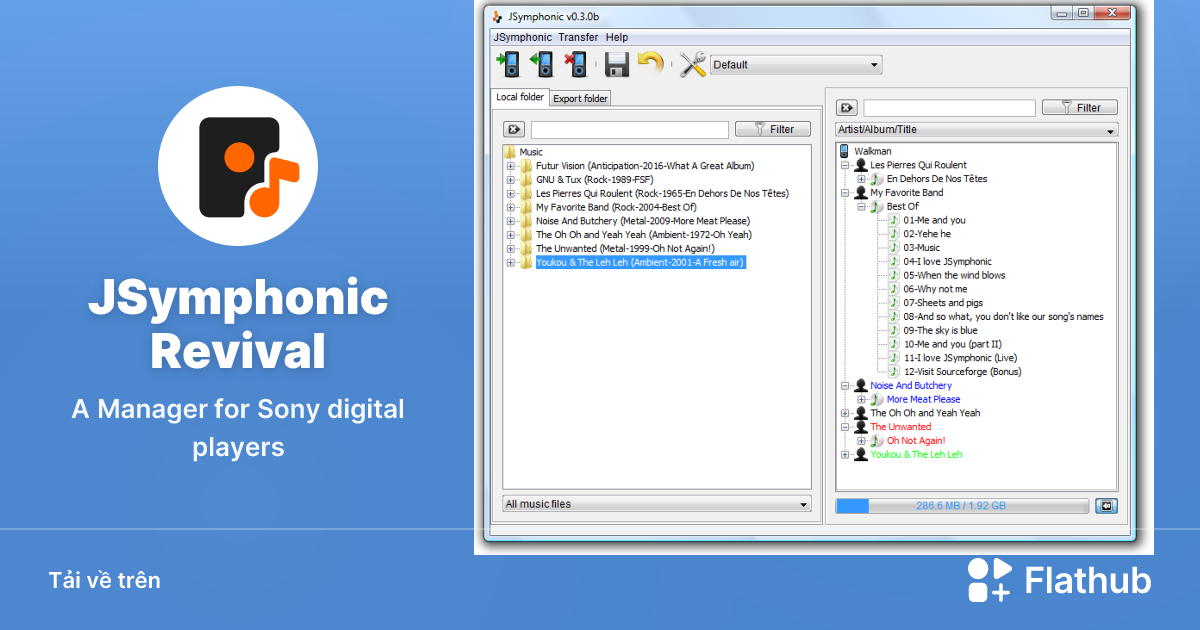Export tracks from the Walkman device
The height and width of the screenshot is (630, 1200).
[x=541, y=64]
